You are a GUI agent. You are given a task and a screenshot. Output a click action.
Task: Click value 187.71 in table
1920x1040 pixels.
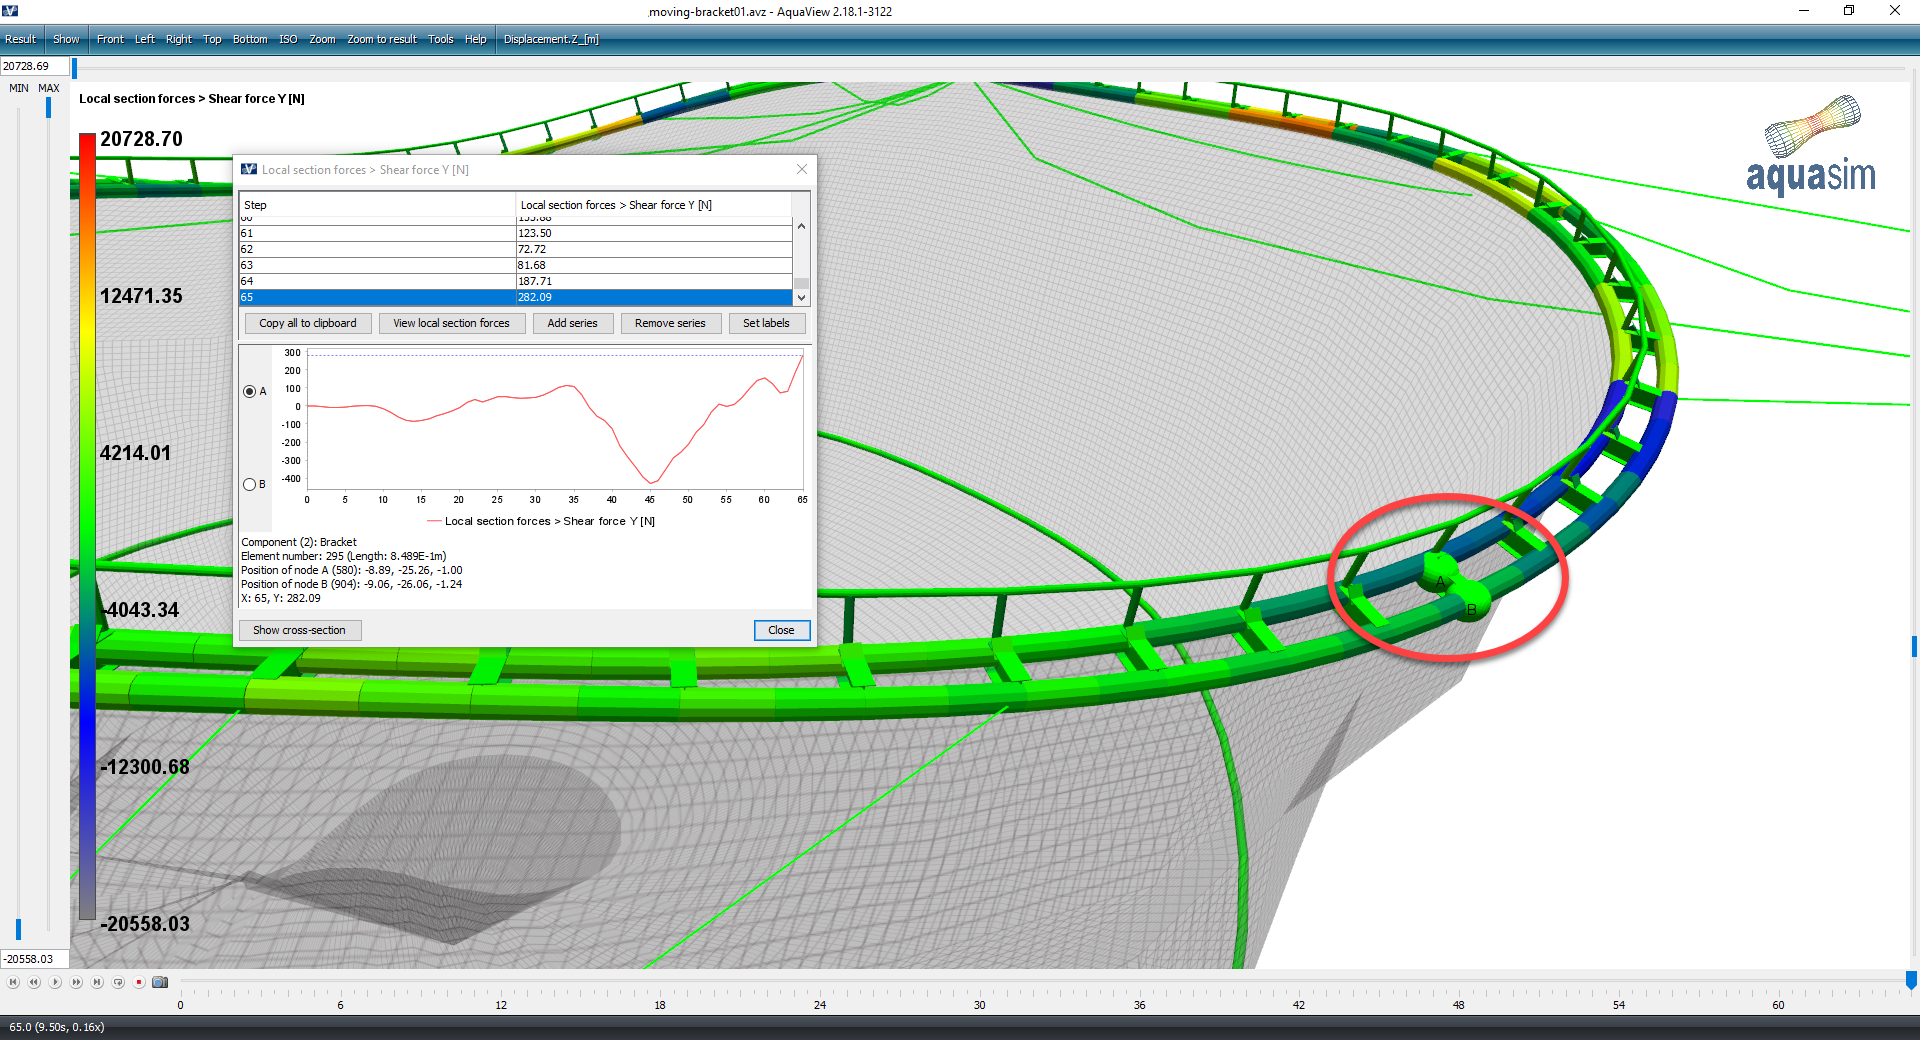(x=535, y=281)
